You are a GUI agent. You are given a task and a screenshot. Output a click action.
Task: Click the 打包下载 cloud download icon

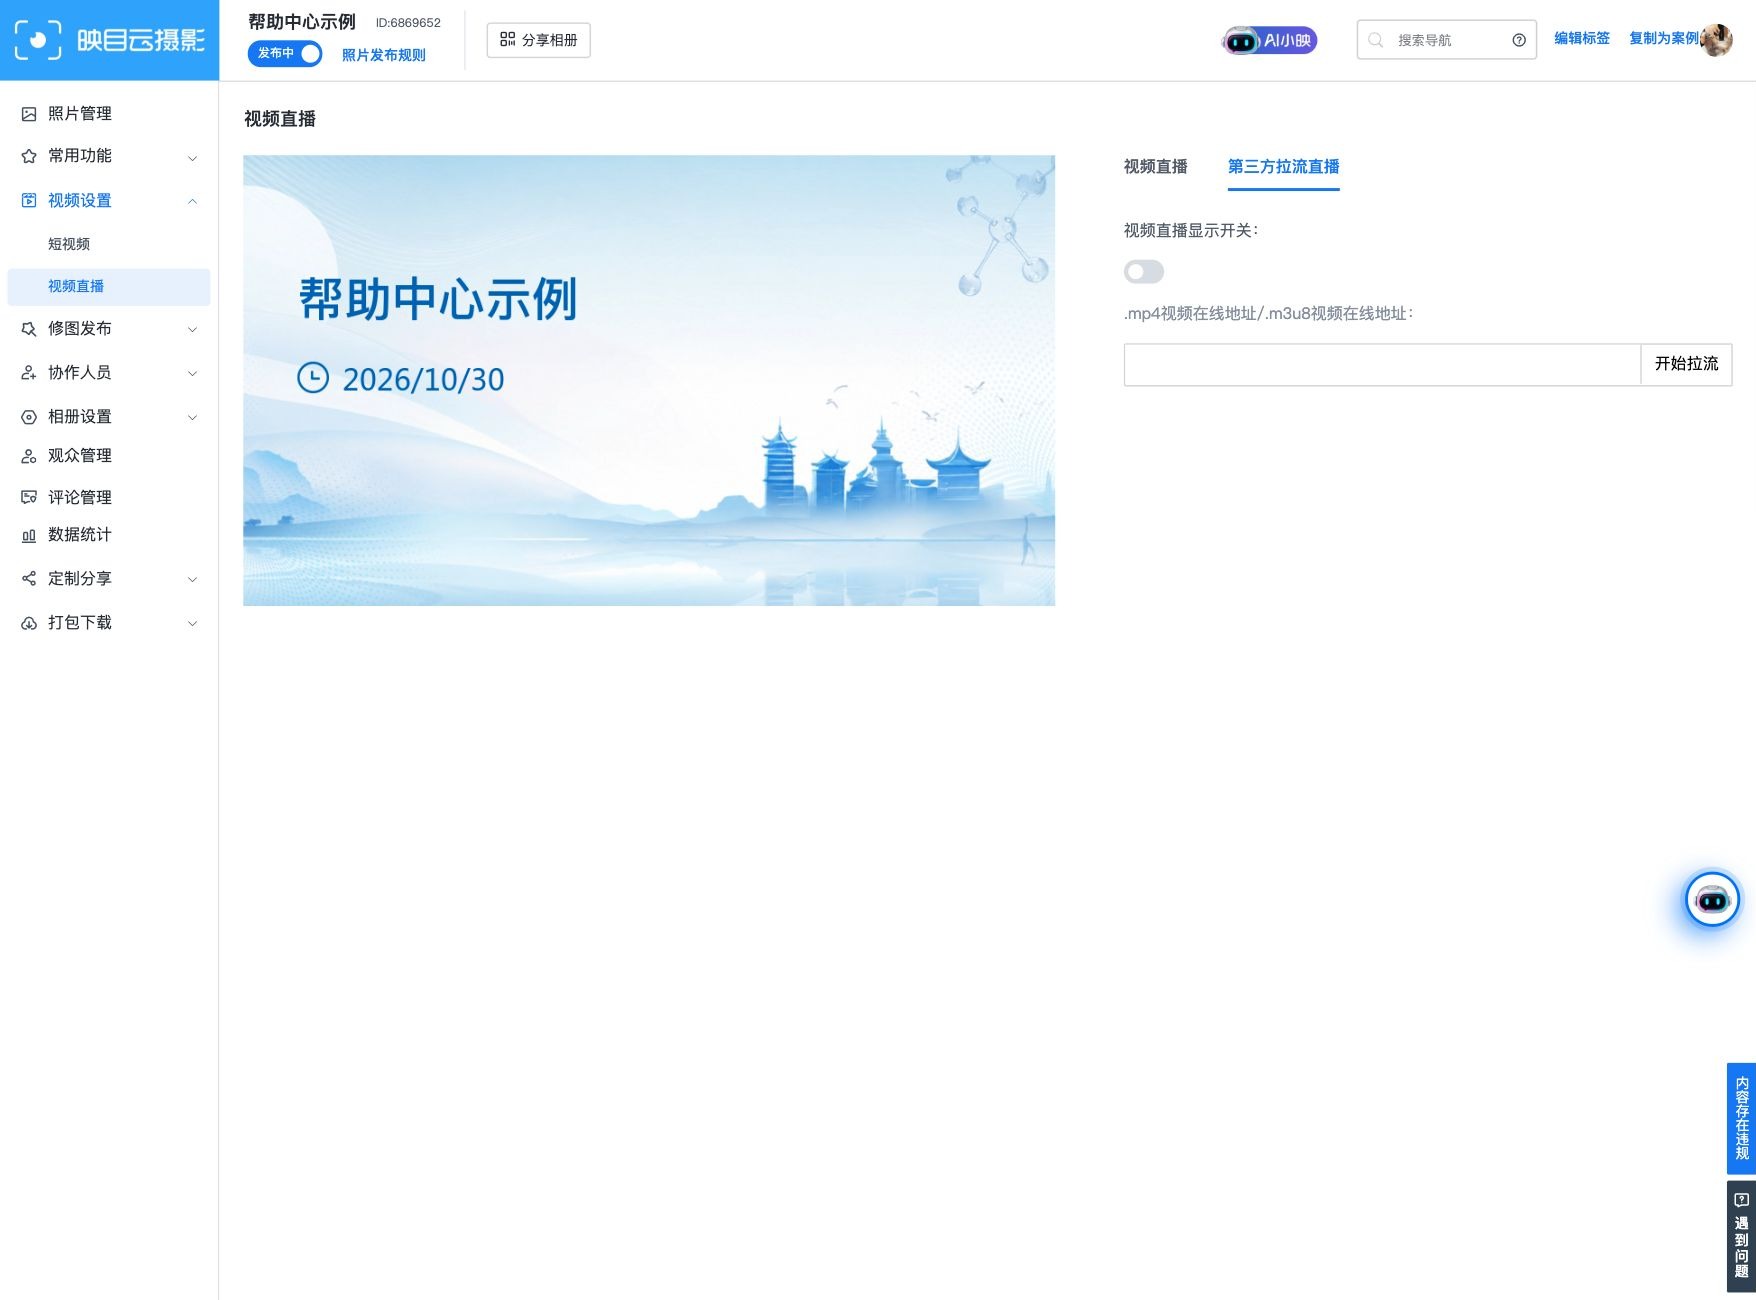click(x=29, y=623)
